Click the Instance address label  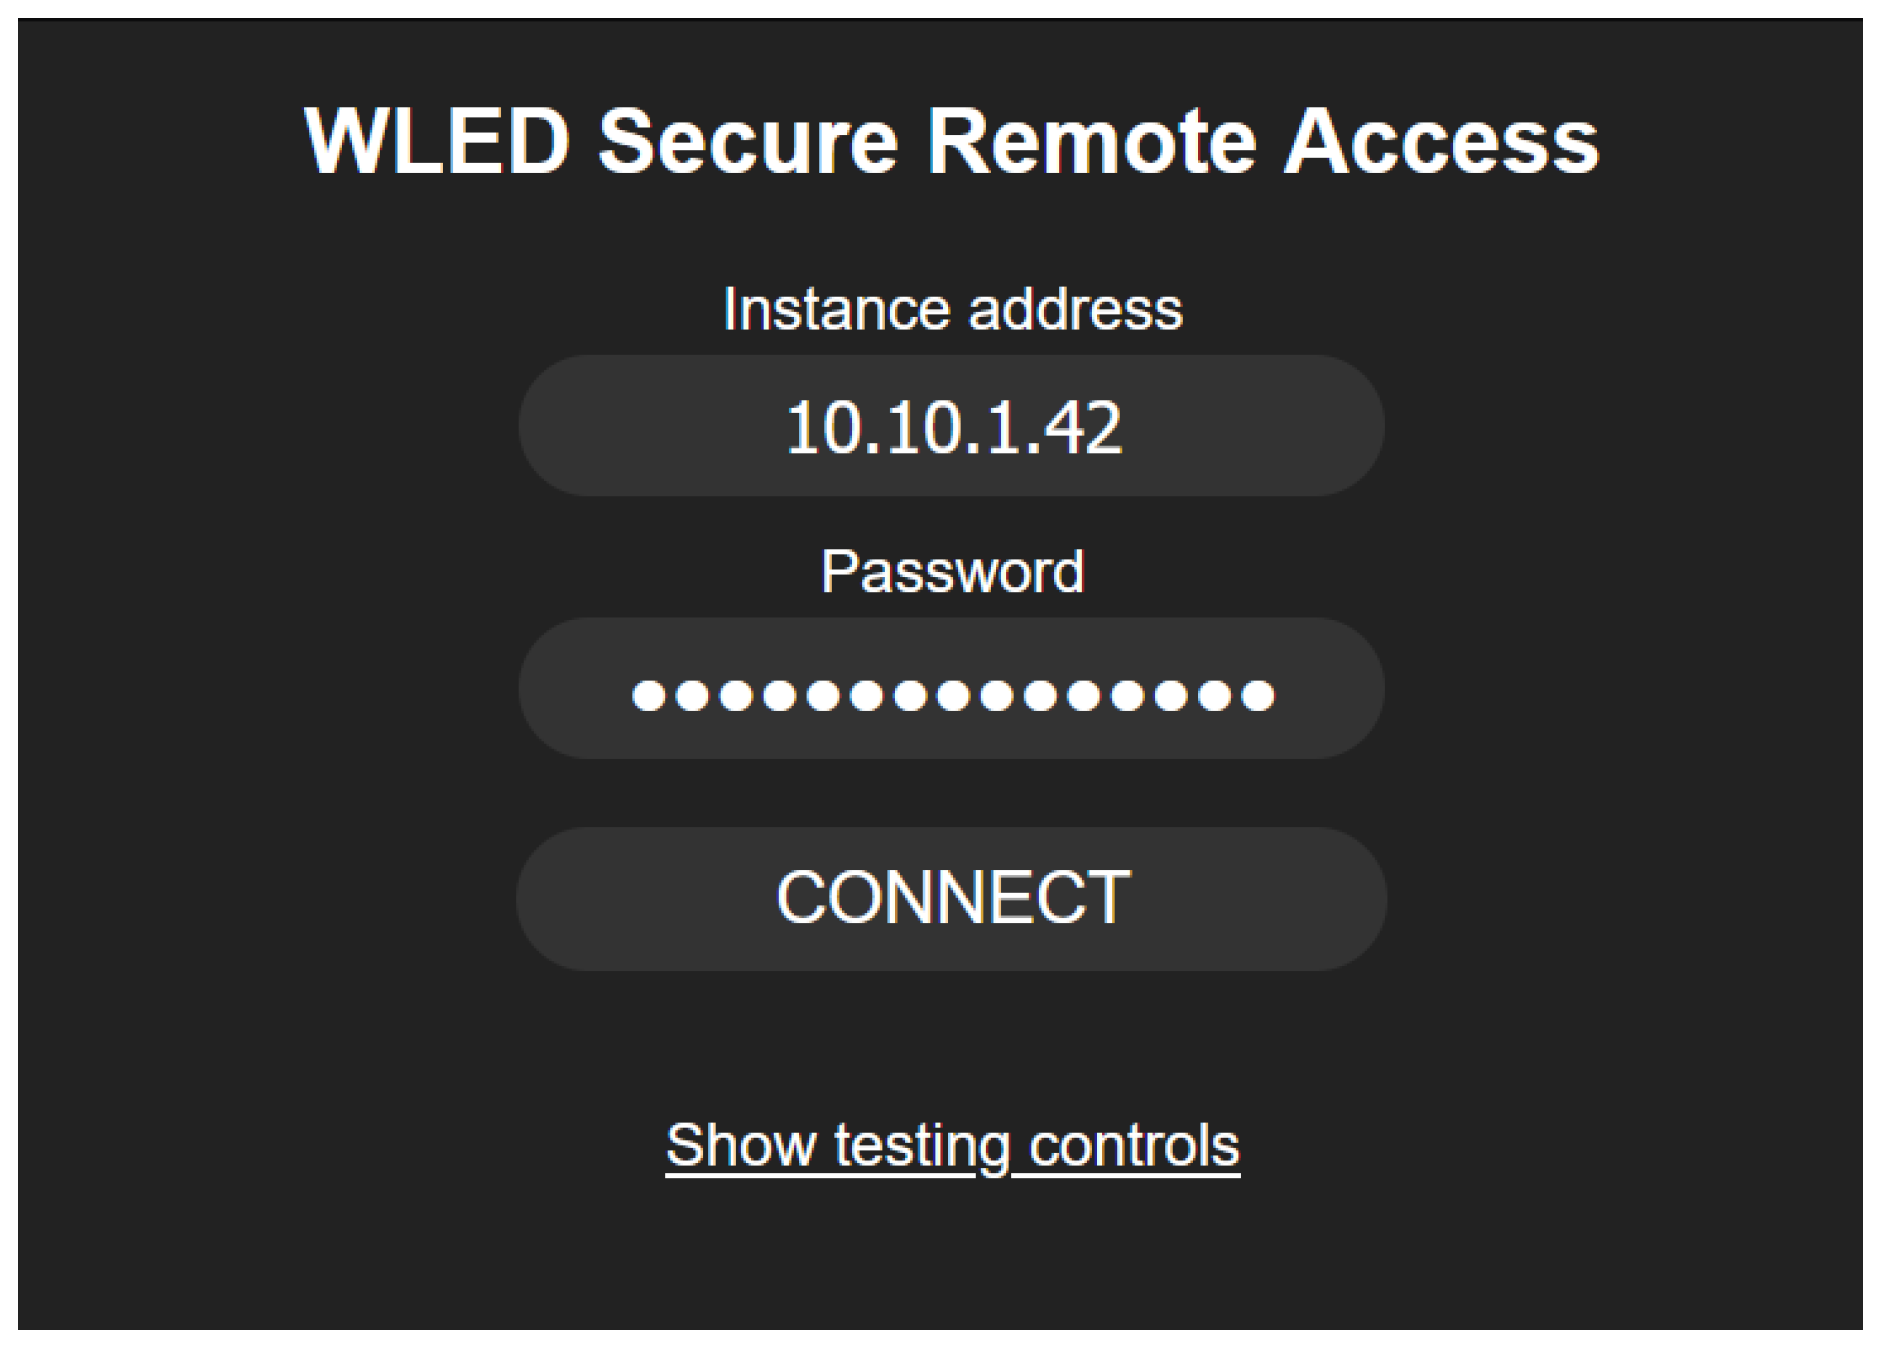952,309
